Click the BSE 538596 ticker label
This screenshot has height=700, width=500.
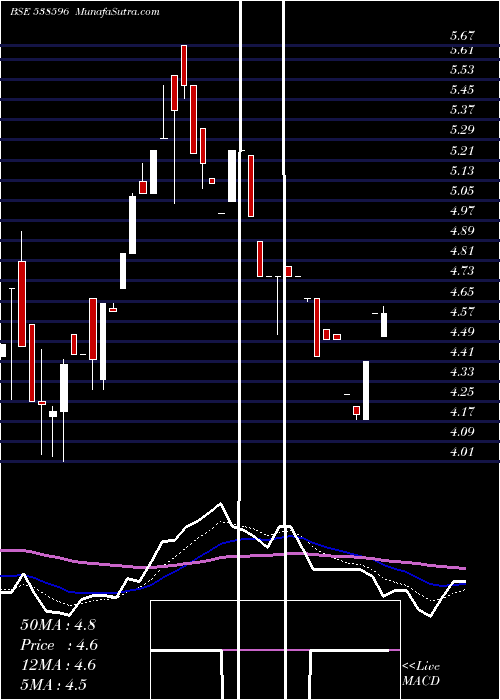[x=39, y=12]
